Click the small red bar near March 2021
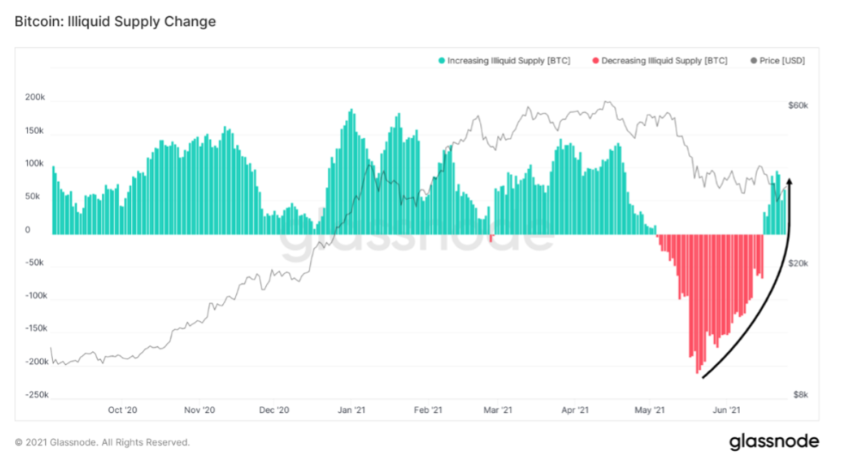The height and width of the screenshot is (457, 850). [x=491, y=238]
